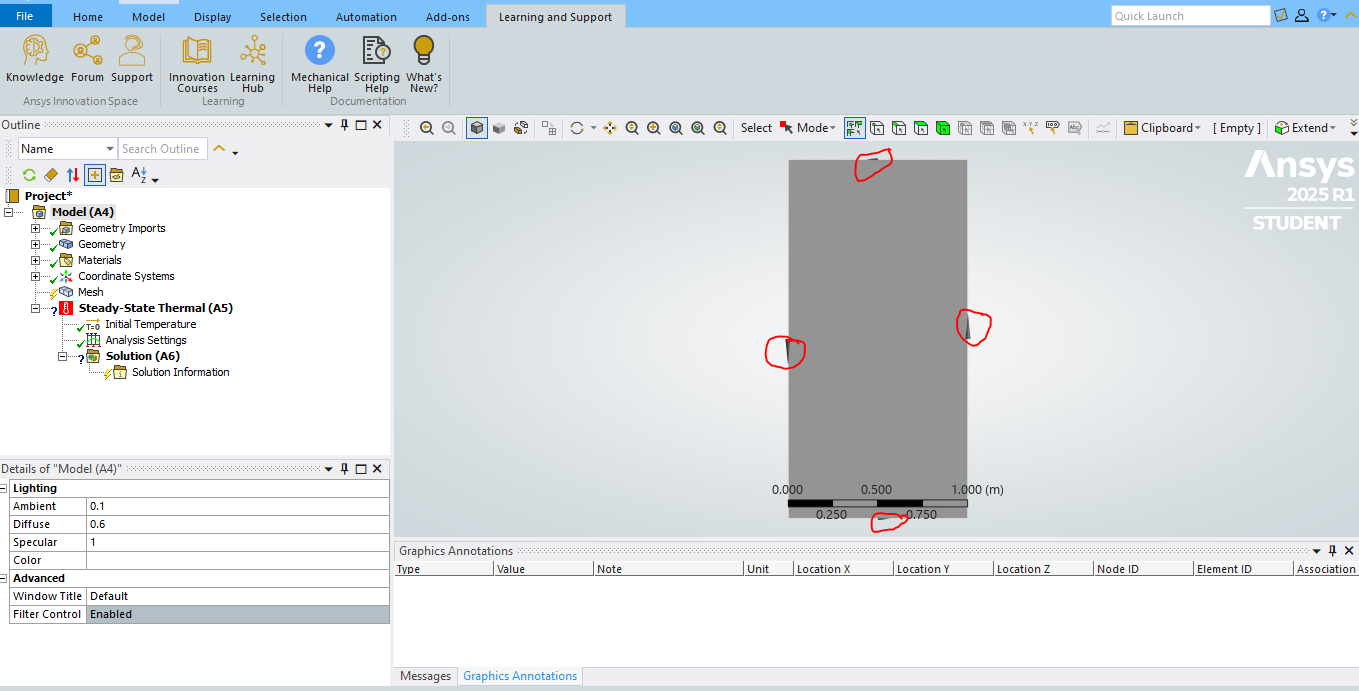This screenshot has height=691, width=1359.
Task: Toggle Shaded Exterior and Edges display cube
Action: (477, 128)
